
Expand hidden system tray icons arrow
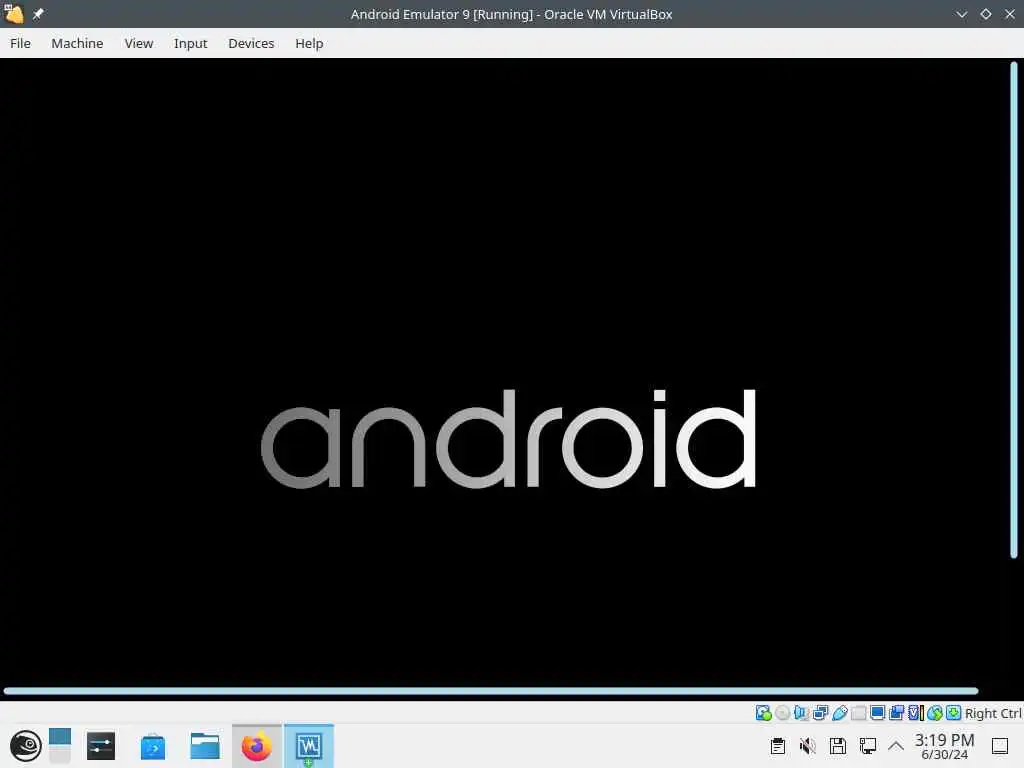[896, 746]
